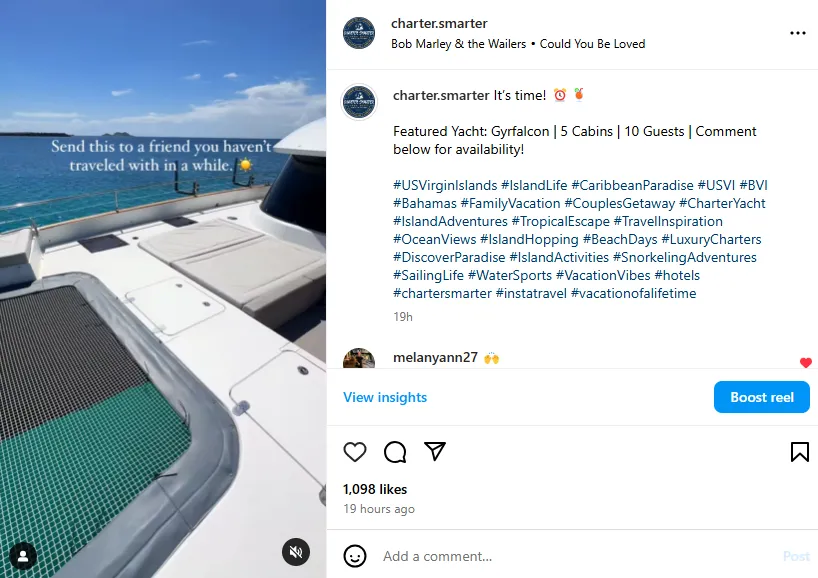Show tagged people via the person icon

[x=22, y=556]
